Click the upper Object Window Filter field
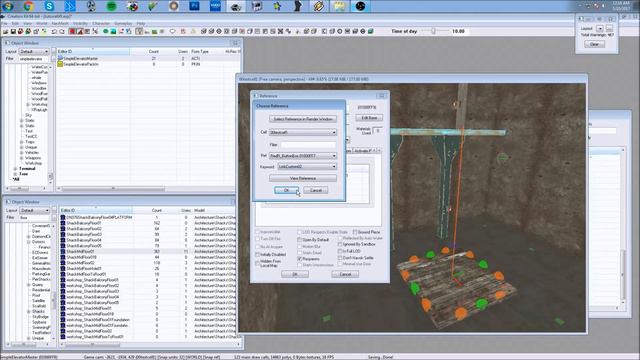 pos(33,59)
